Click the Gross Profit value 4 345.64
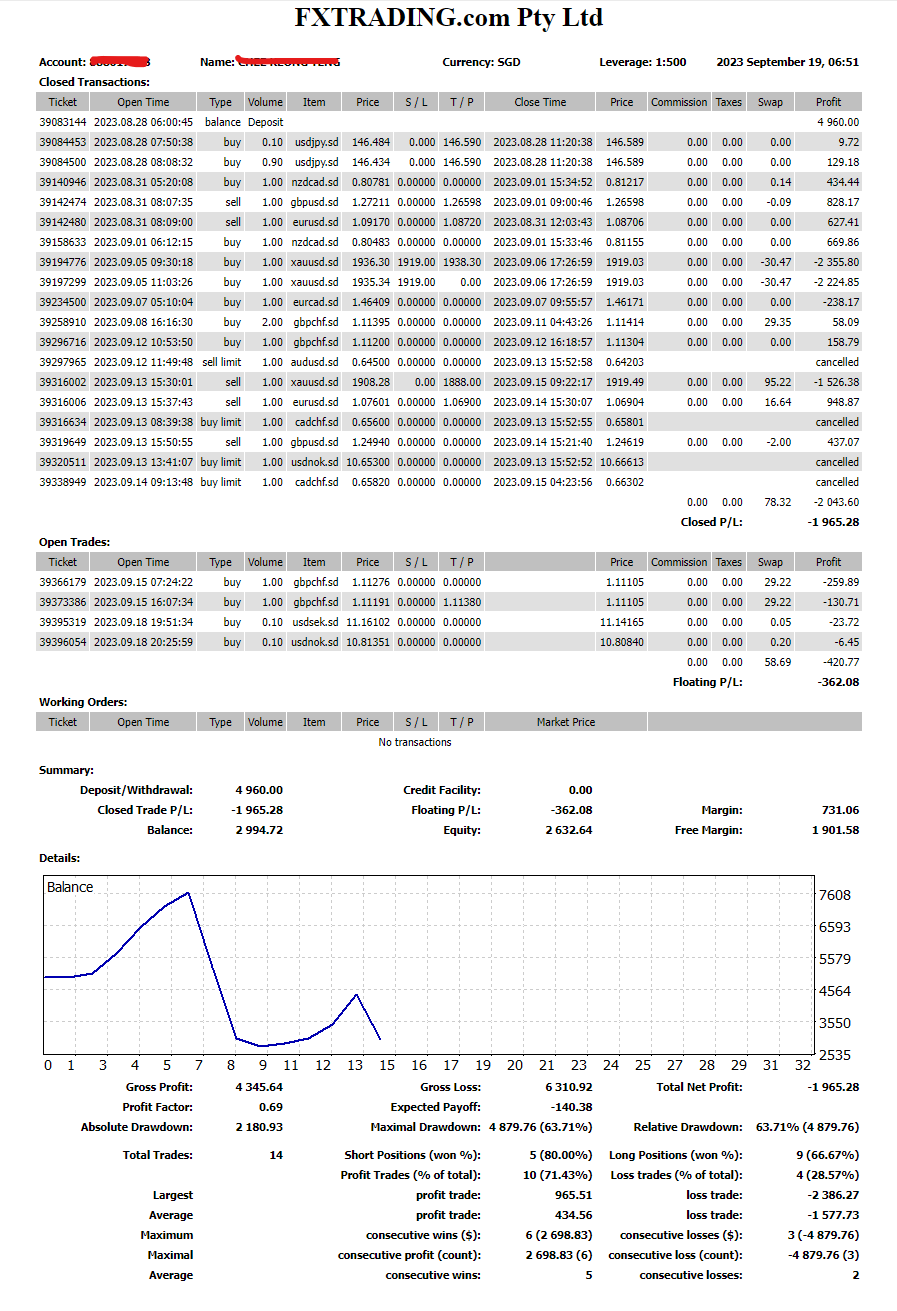Image resolution: width=897 pixels, height=1311 pixels. click(259, 1087)
